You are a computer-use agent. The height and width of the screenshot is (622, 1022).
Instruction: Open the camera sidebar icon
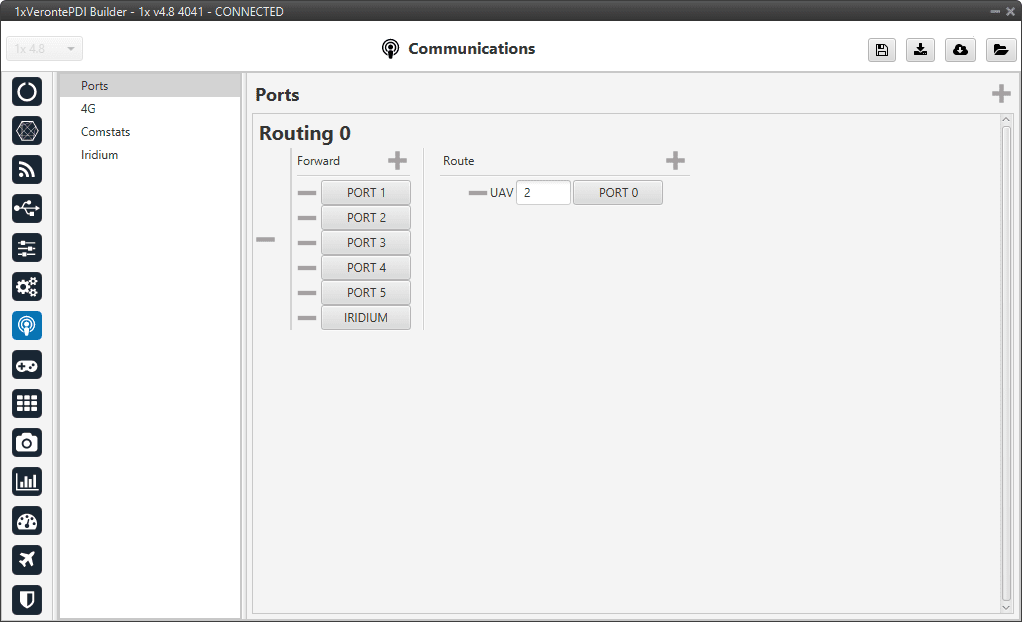(27, 443)
